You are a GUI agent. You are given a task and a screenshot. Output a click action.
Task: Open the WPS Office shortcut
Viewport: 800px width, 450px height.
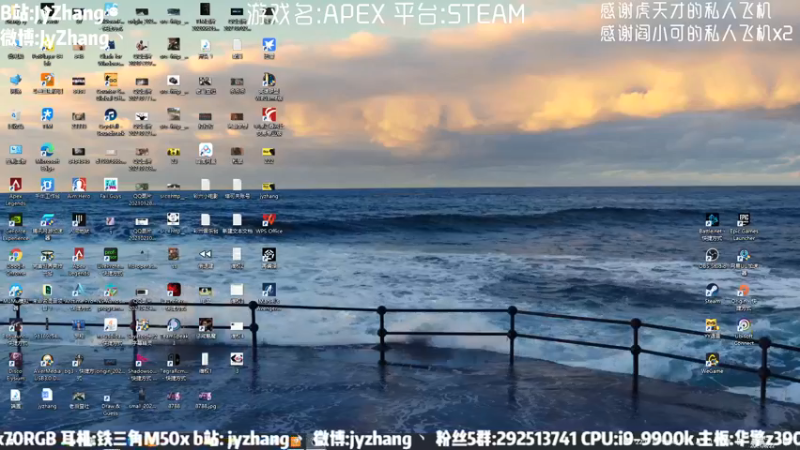tap(269, 220)
